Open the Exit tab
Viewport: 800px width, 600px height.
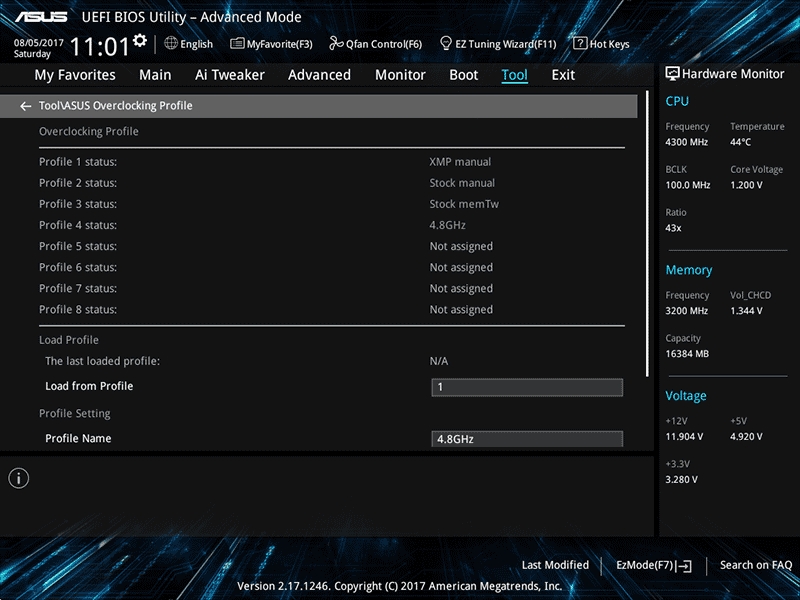[x=563, y=75]
